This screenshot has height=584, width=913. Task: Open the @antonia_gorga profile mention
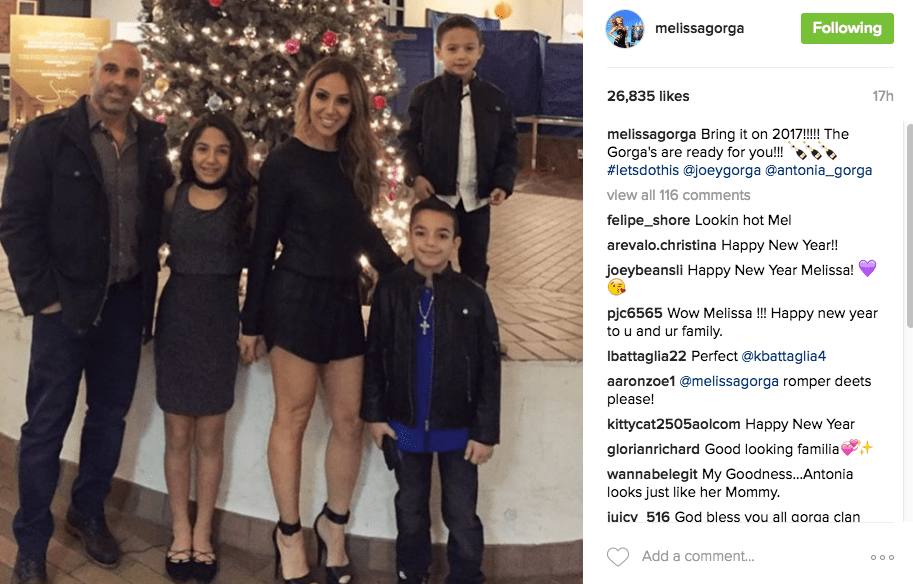click(x=818, y=170)
